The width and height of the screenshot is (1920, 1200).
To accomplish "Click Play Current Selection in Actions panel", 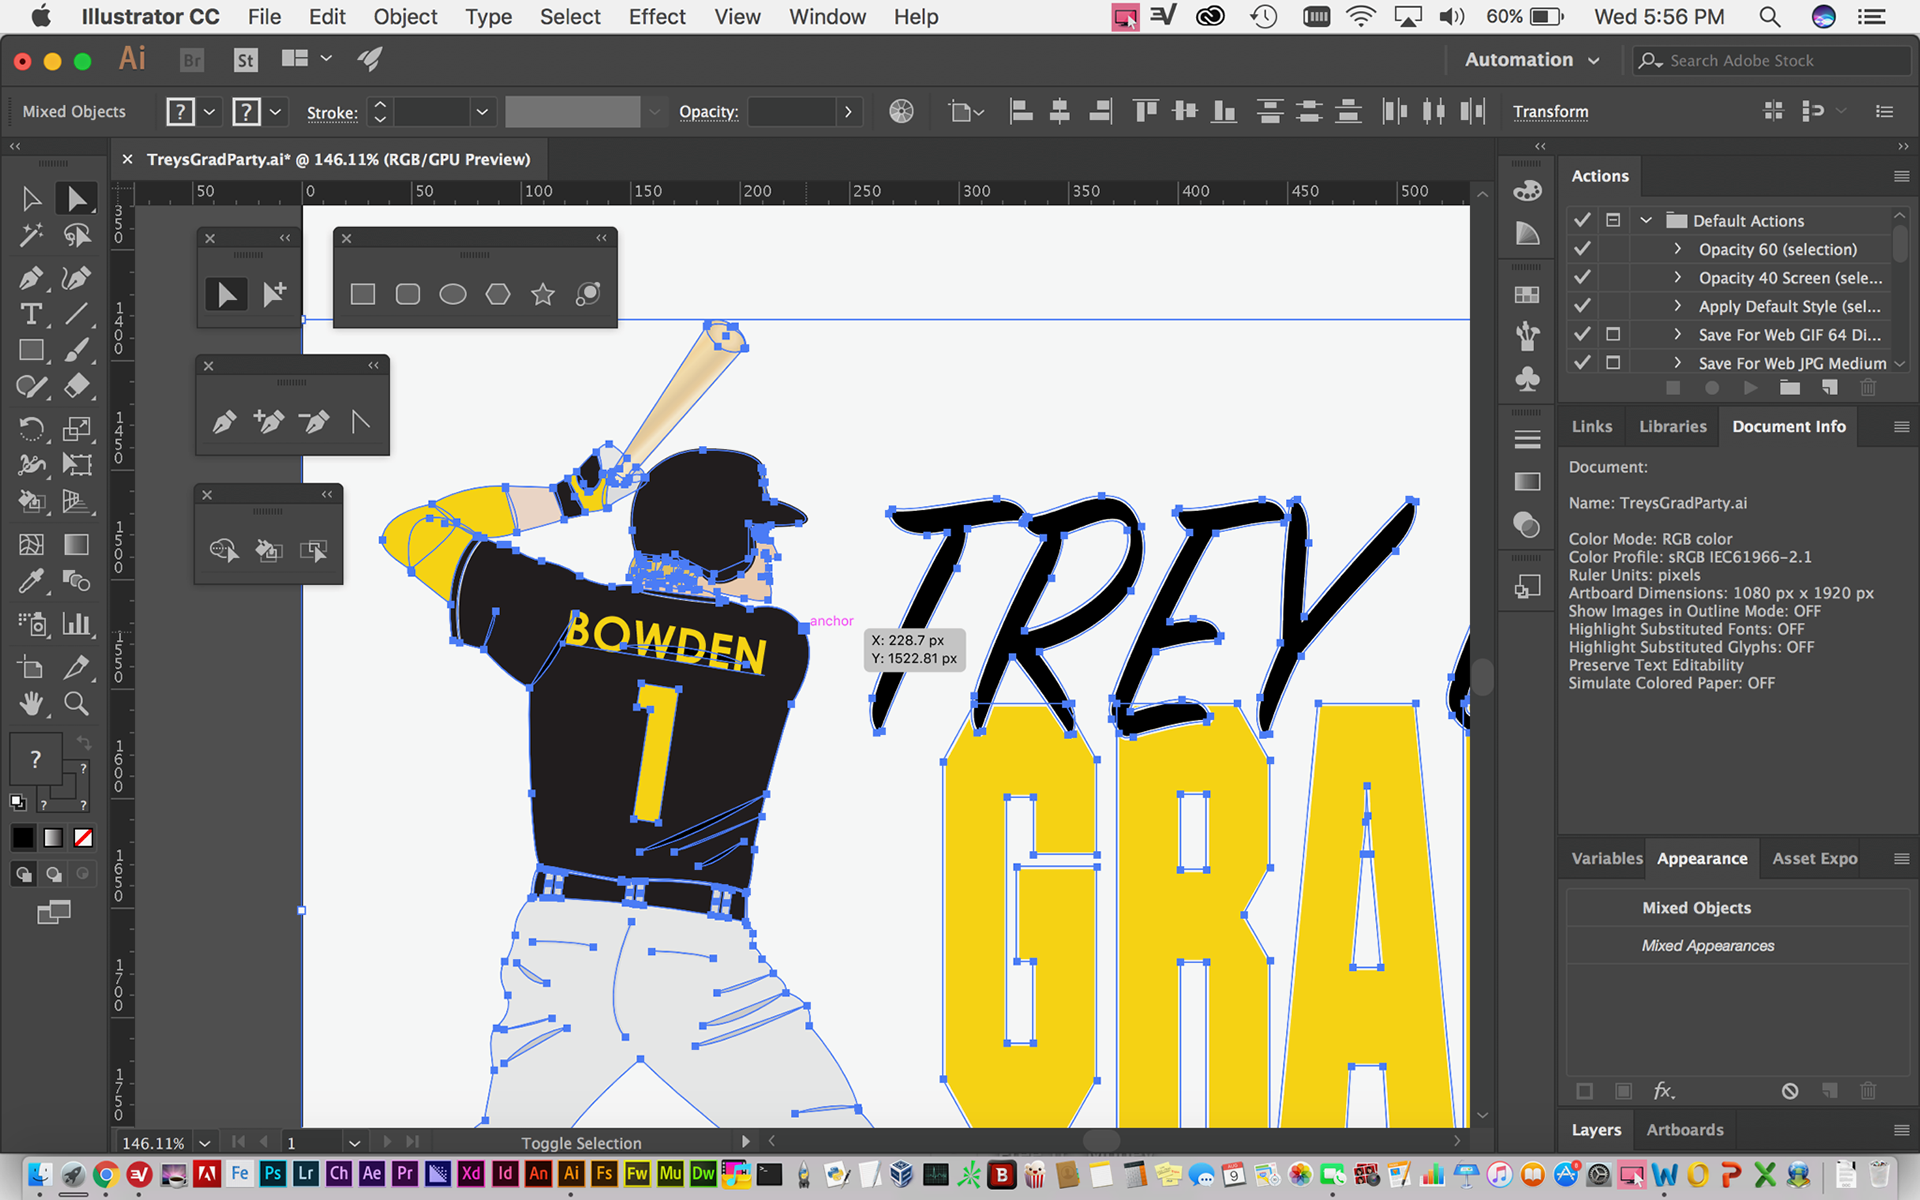I will coord(1750,388).
